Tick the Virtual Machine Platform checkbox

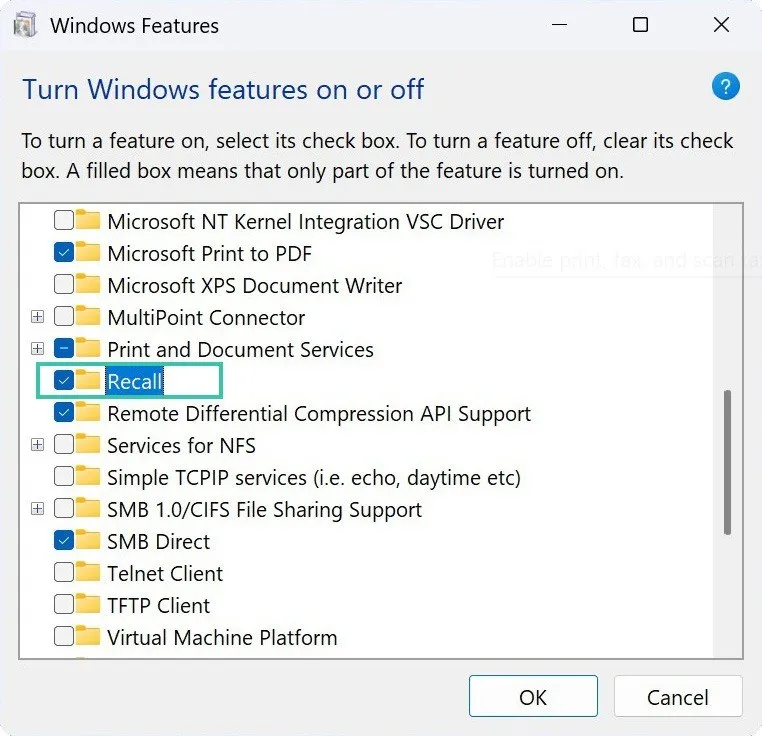pyautogui.click(x=64, y=637)
